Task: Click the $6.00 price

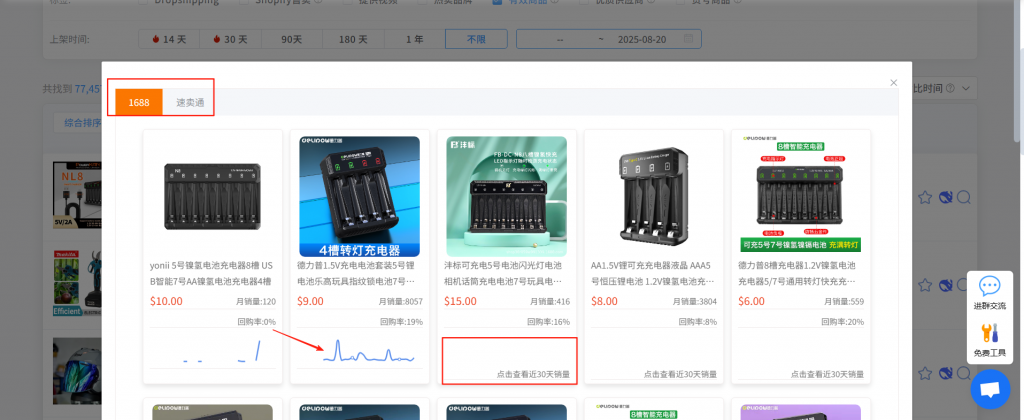Action: click(x=752, y=301)
